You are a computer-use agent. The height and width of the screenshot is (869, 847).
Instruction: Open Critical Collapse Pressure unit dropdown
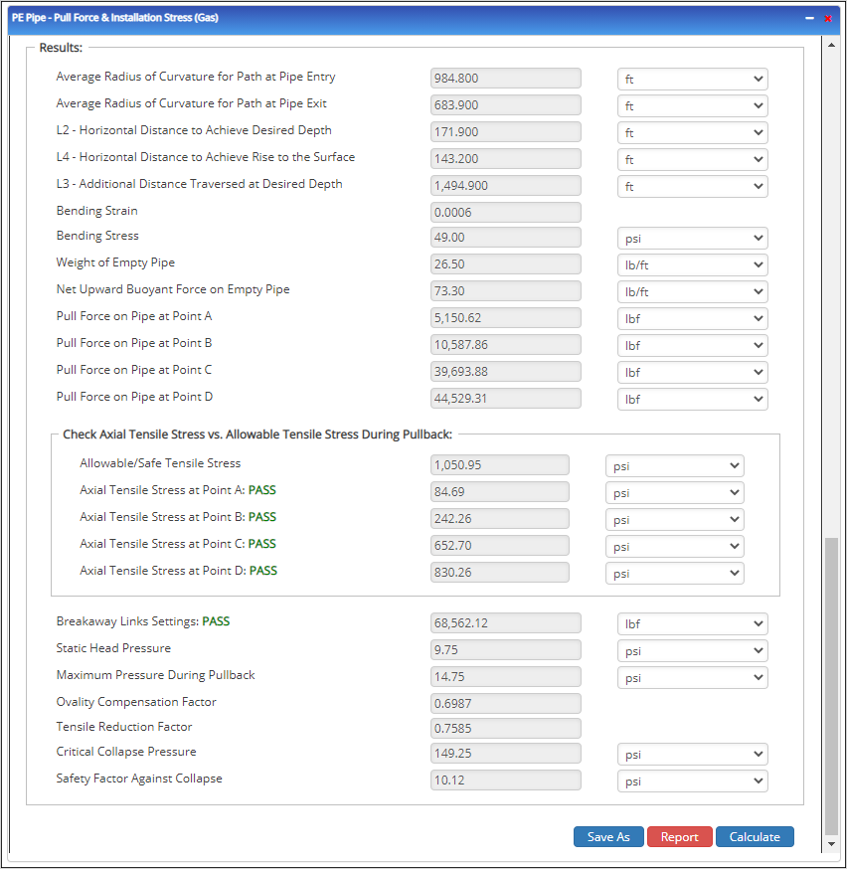click(692, 754)
